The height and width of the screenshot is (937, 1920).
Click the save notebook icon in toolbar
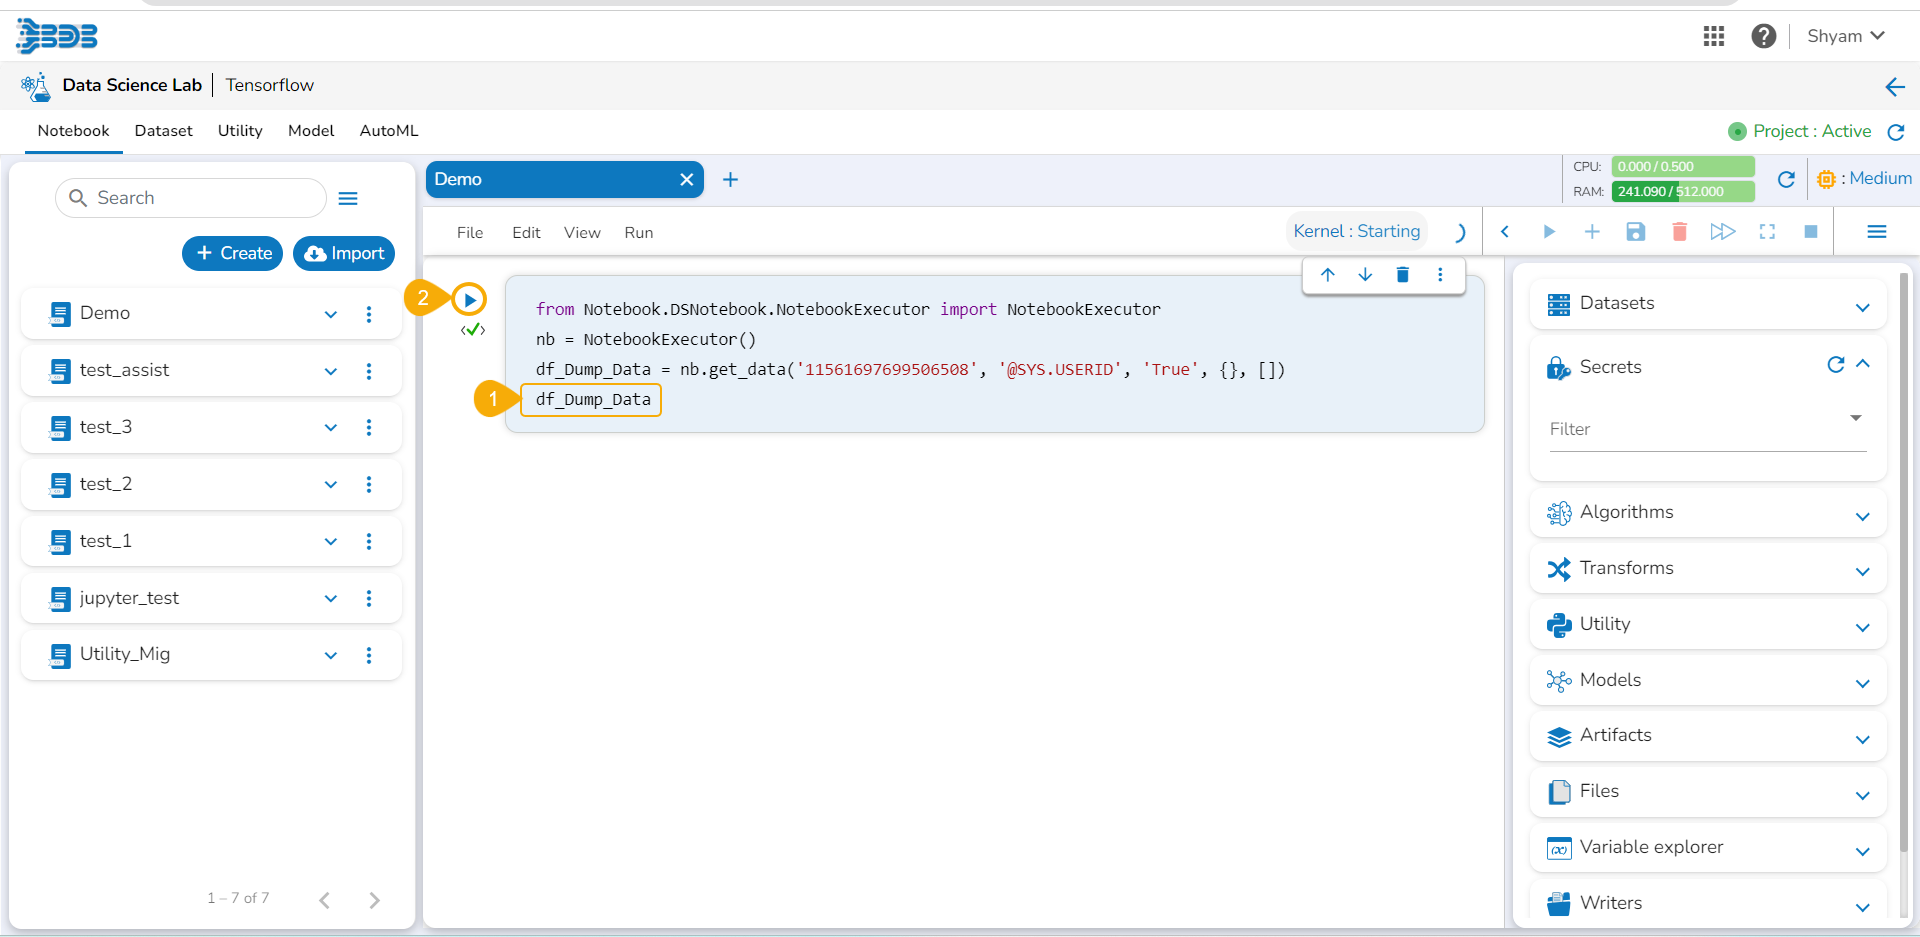point(1636,232)
